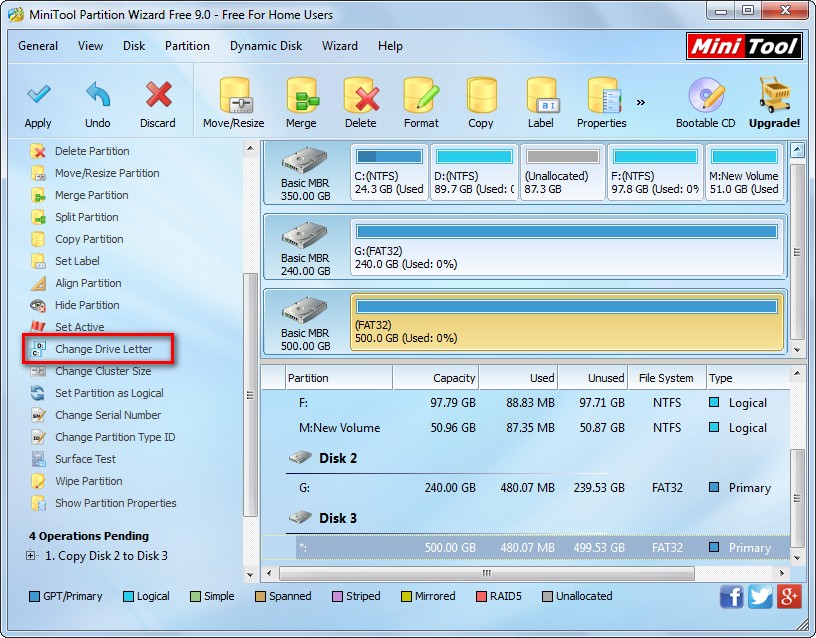Select the G: row under Disk 2
The height and width of the screenshot is (638, 816).
tap(526, 488)
